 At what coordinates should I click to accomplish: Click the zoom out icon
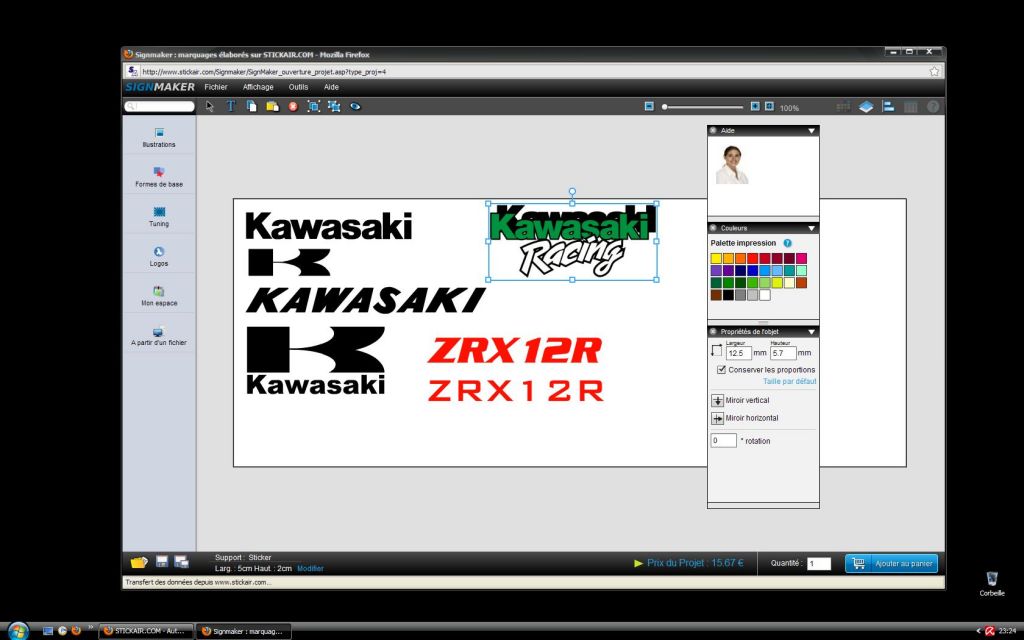(649, 106)
